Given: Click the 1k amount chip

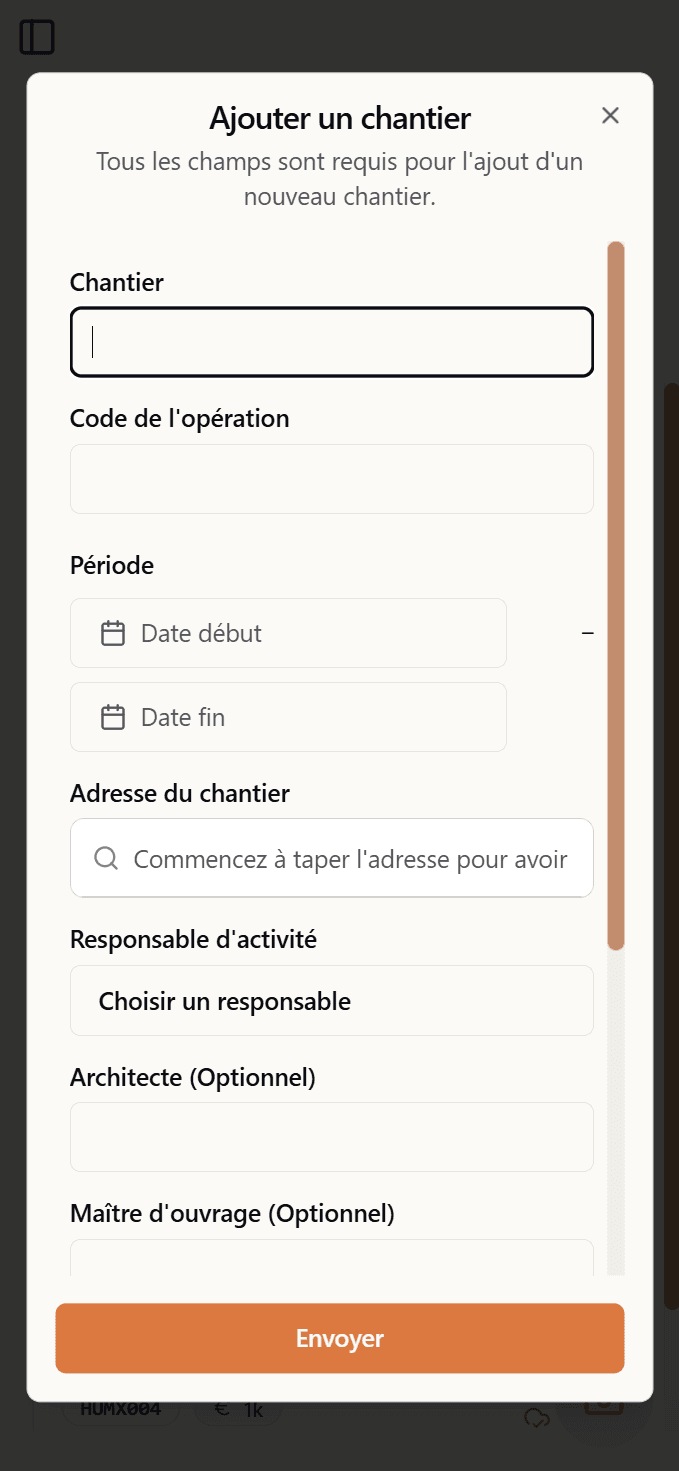Looking at the screenshot, I should click(252, 1408).
